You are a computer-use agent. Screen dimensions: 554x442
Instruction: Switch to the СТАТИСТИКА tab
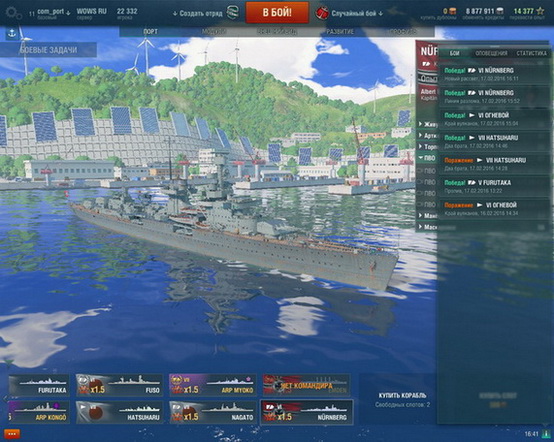pos(531,53)
